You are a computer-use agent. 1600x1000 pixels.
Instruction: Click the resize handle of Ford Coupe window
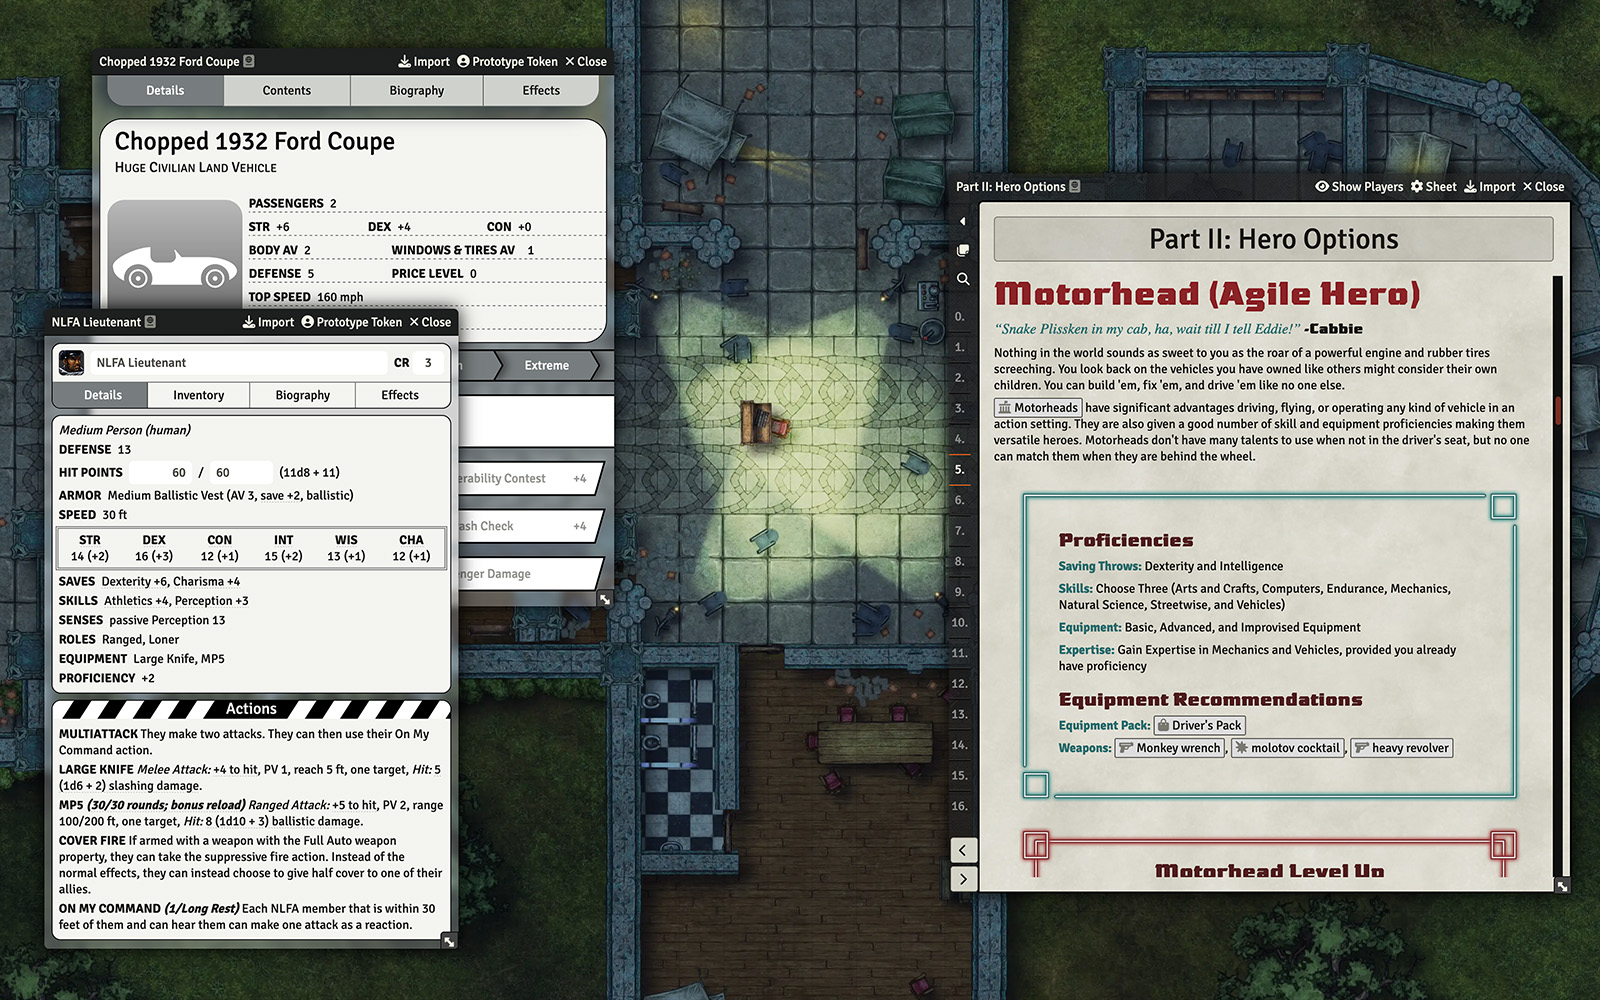point(605,599)
